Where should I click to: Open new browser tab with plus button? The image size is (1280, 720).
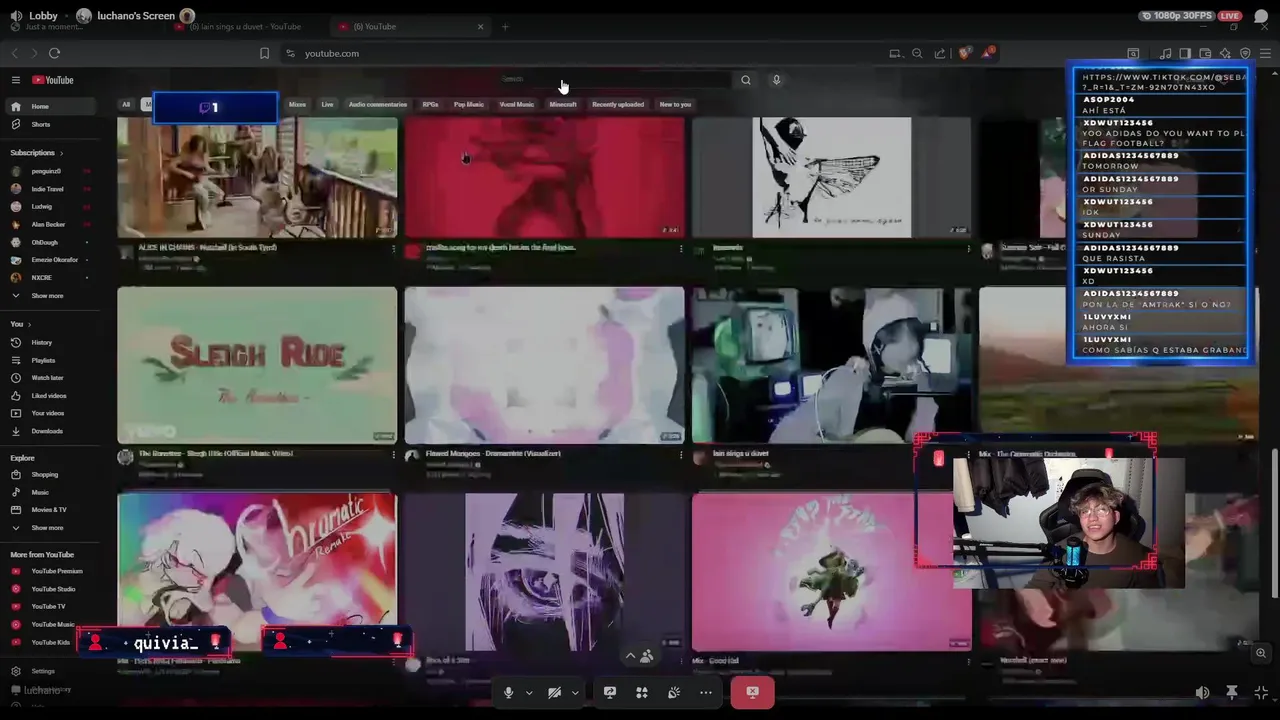[505, 27]
